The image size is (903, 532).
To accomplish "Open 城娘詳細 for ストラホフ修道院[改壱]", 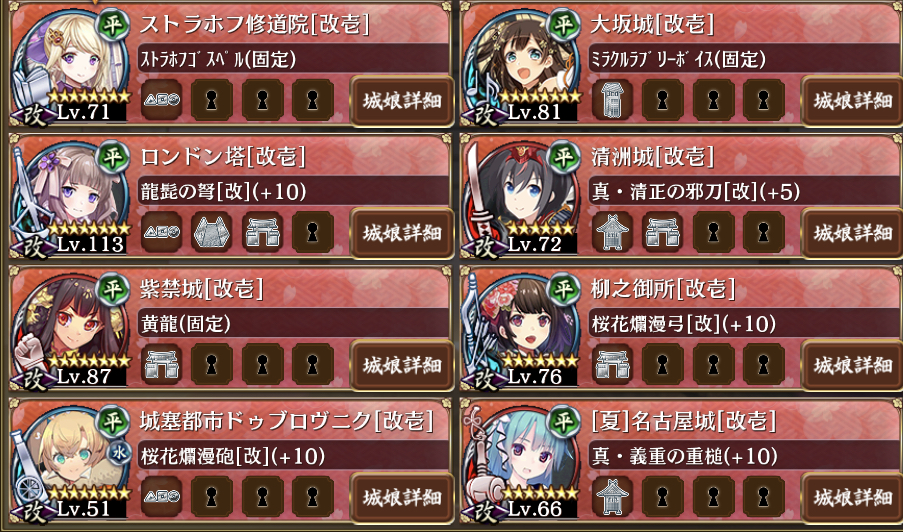I will click(x=401, y=101).
